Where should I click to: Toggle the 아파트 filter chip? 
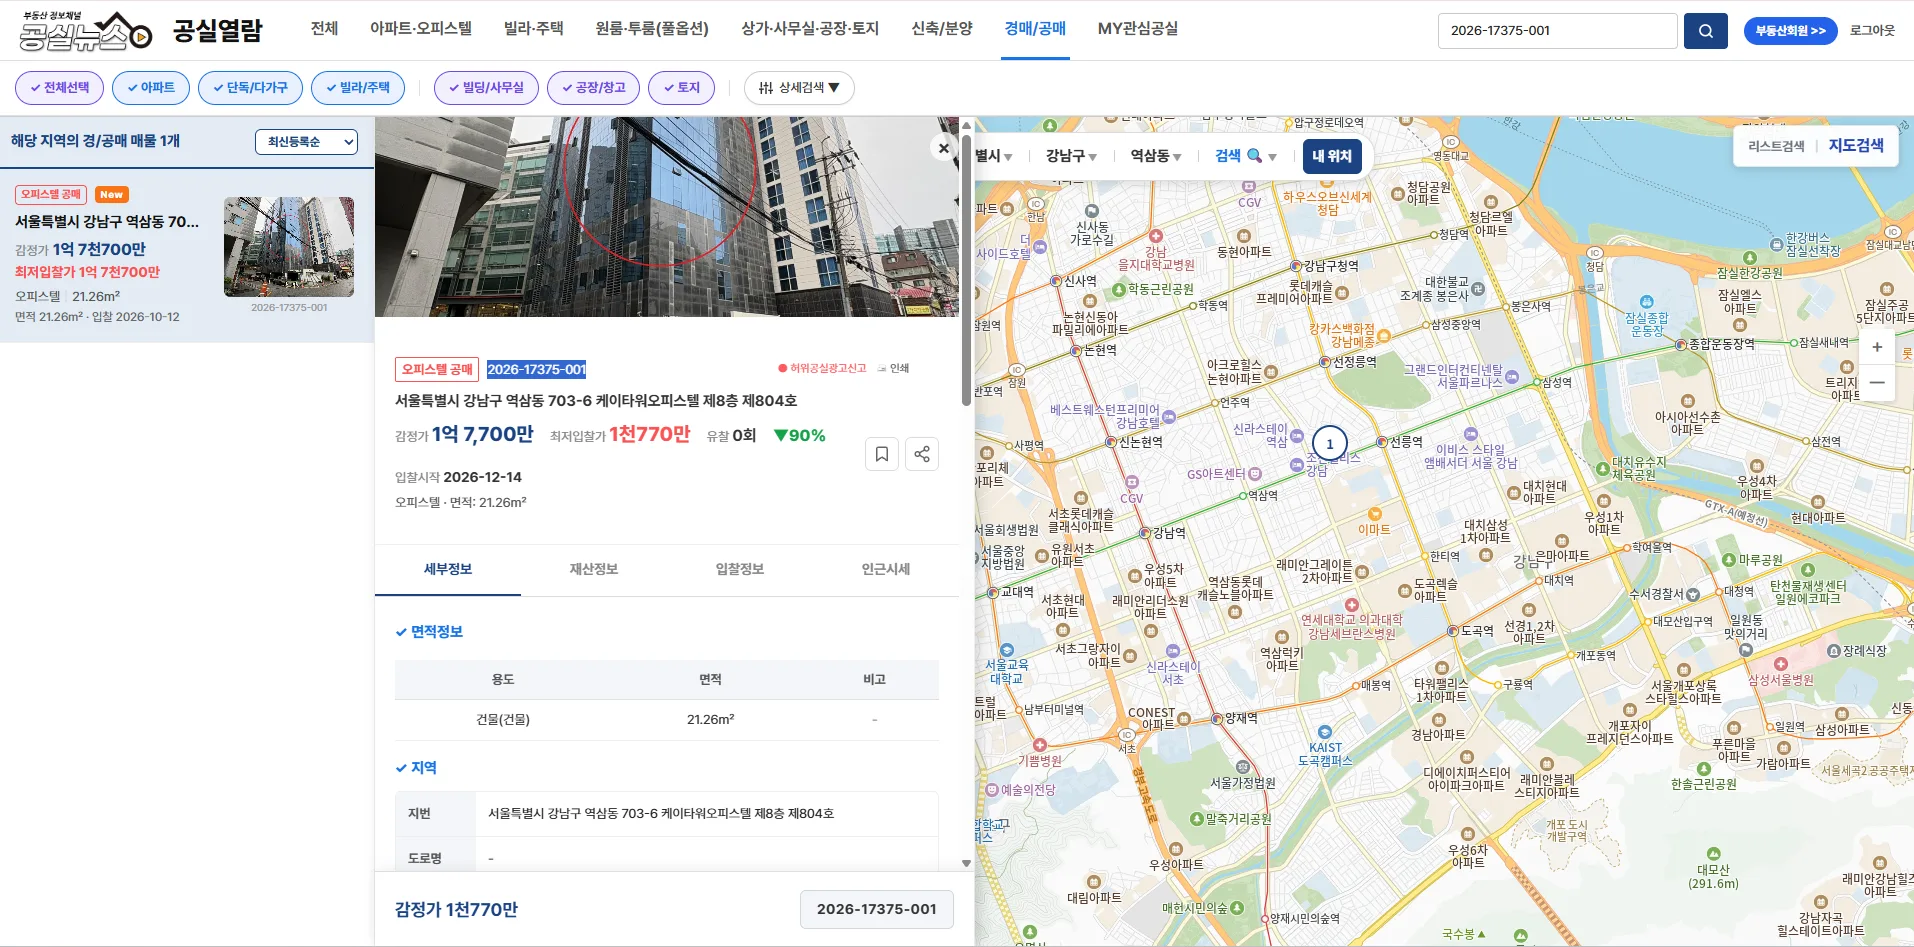coord(151,88)
